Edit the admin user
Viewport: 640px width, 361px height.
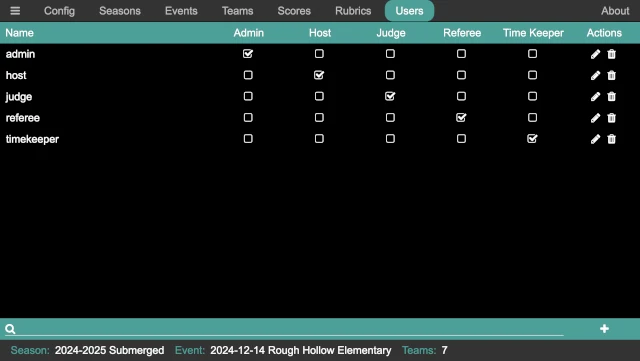[x=596, y=54]
